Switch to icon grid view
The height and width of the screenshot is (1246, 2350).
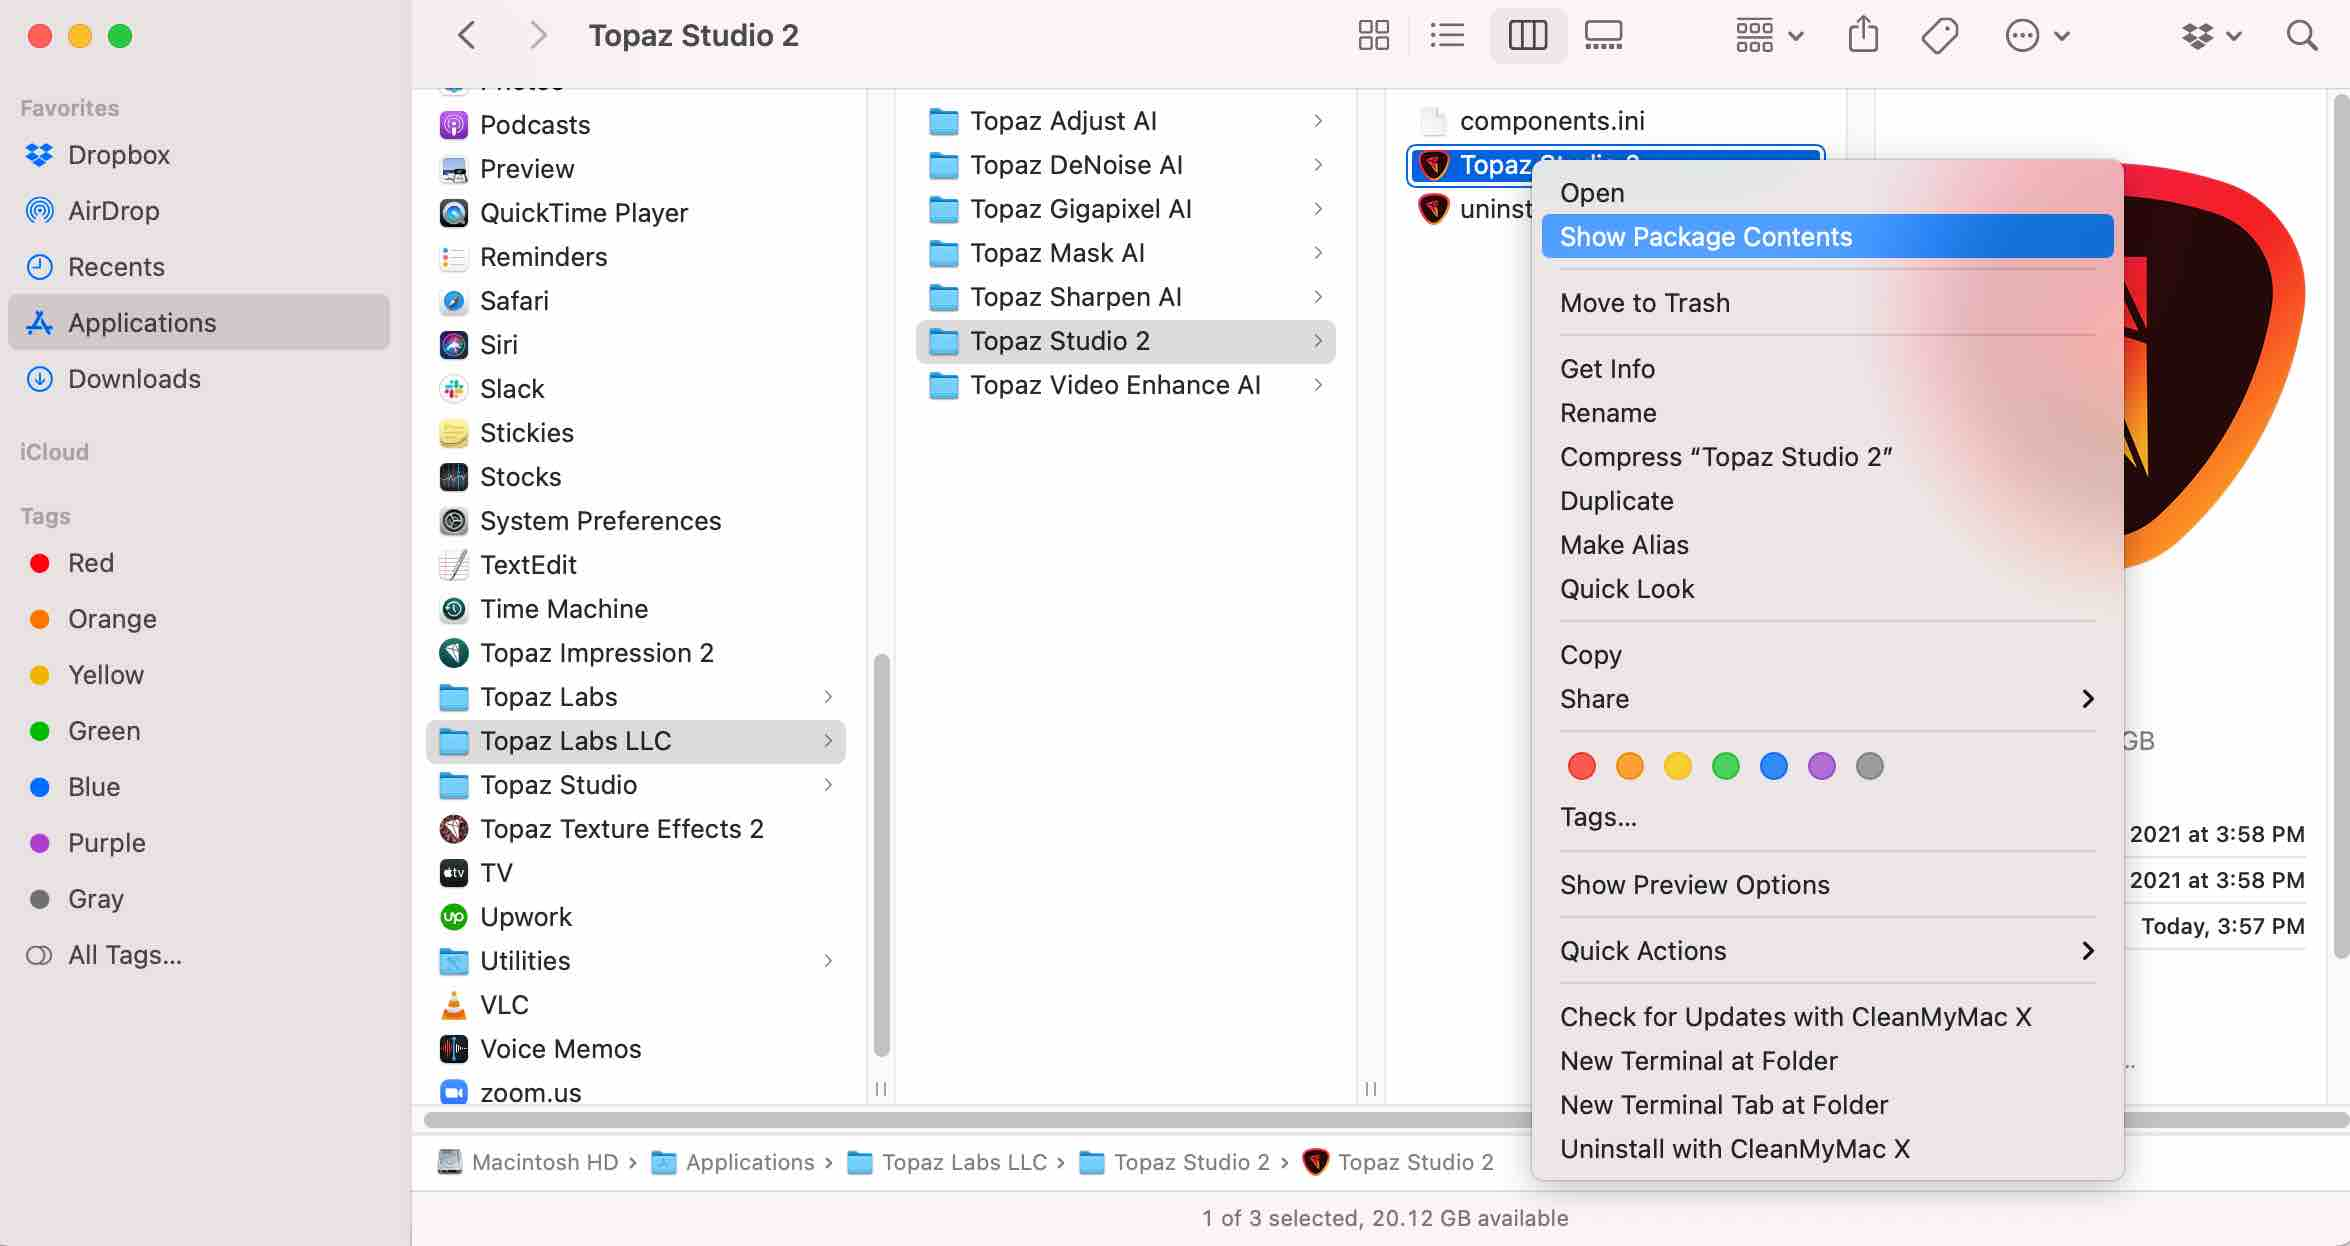coord(1373,36)
